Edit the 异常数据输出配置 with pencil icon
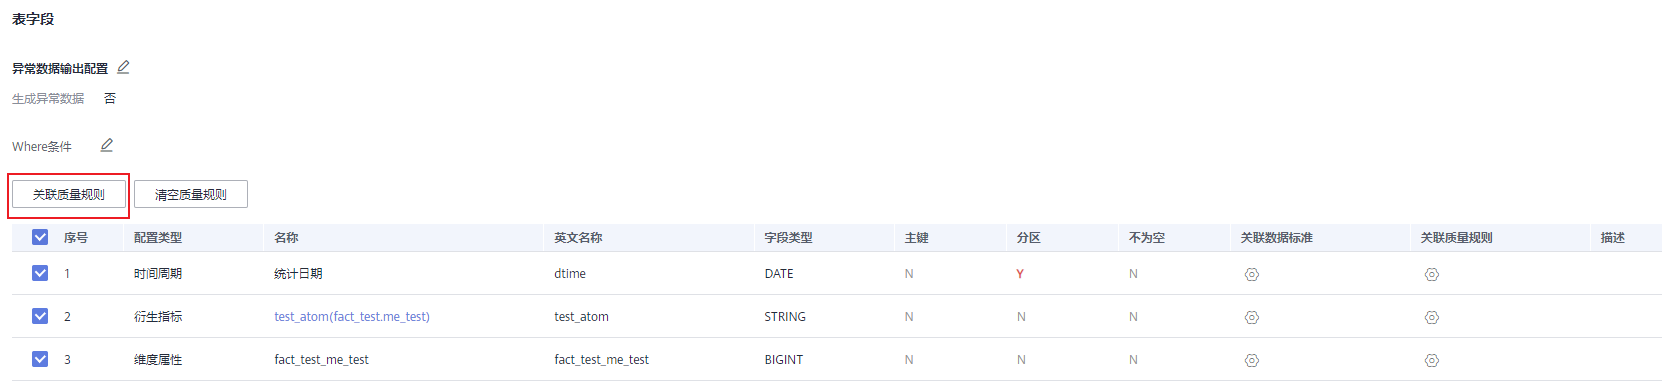Screen dimensions: 1662x391 coord(123,67)
